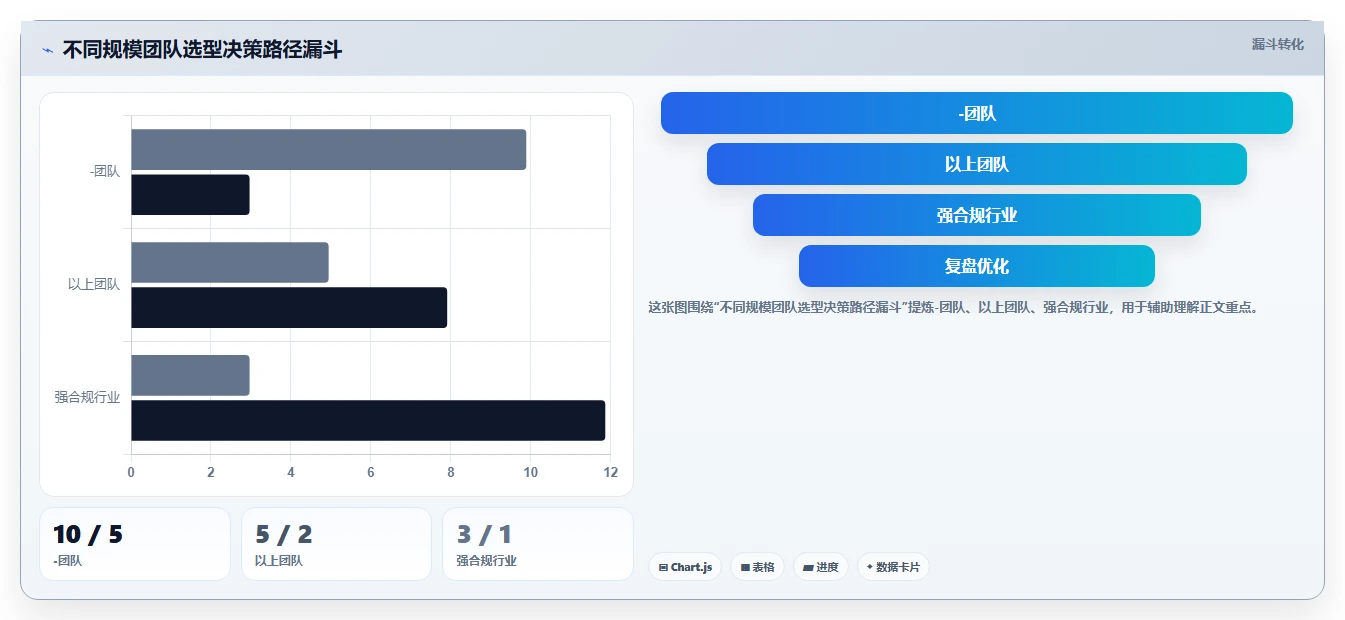
Task: Click the x-axis tick label 12
Action: tap(611, 472)
